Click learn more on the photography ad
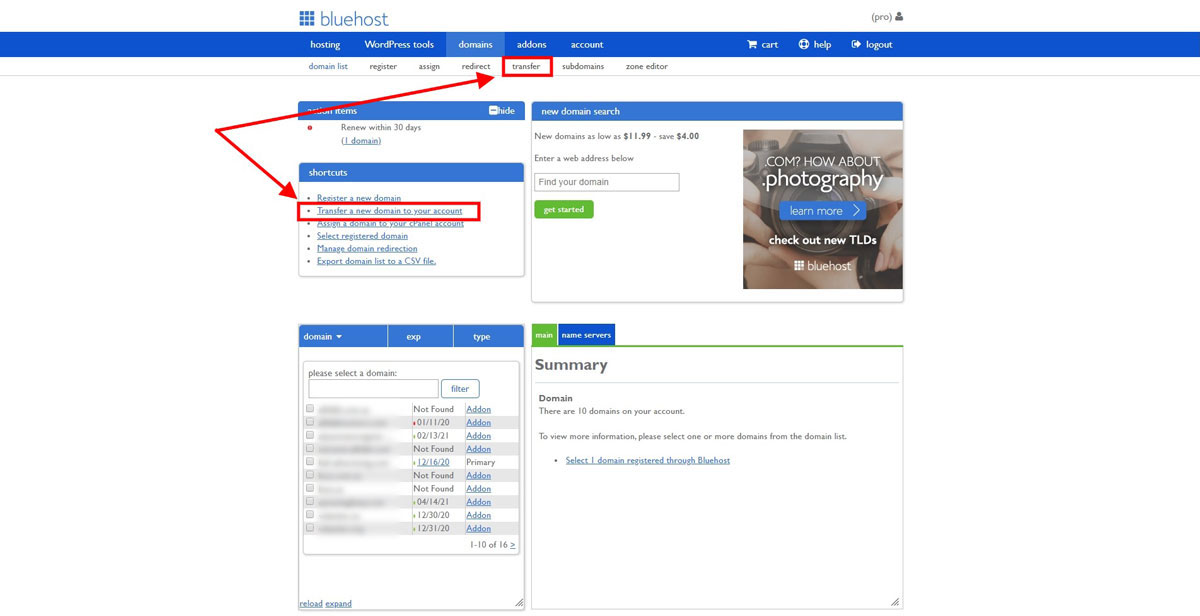 (x=823, y=211)
